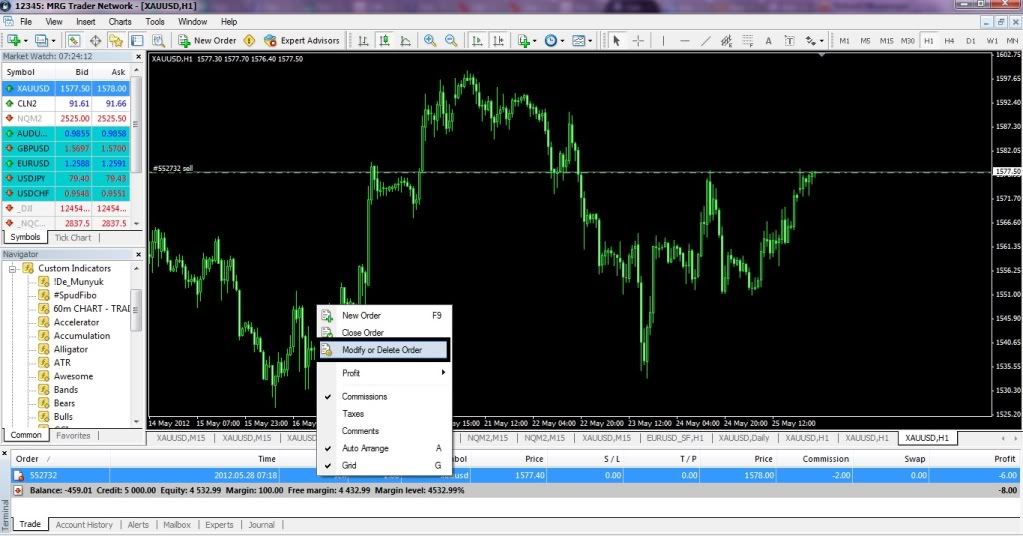Viewport: 1023px width, 536px height.
Task: Activate the H1 timeframe button
Action: coord(928,40)
